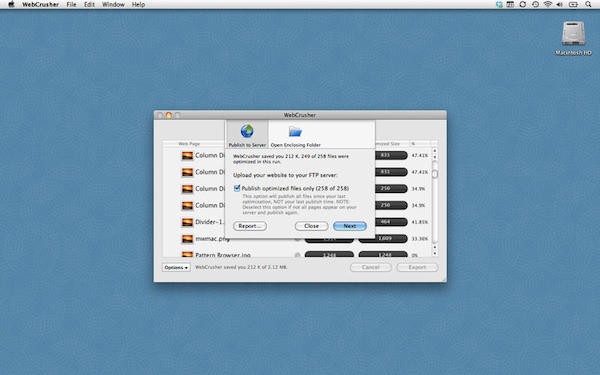
Task: Click the Report... button
Action: 250,226
